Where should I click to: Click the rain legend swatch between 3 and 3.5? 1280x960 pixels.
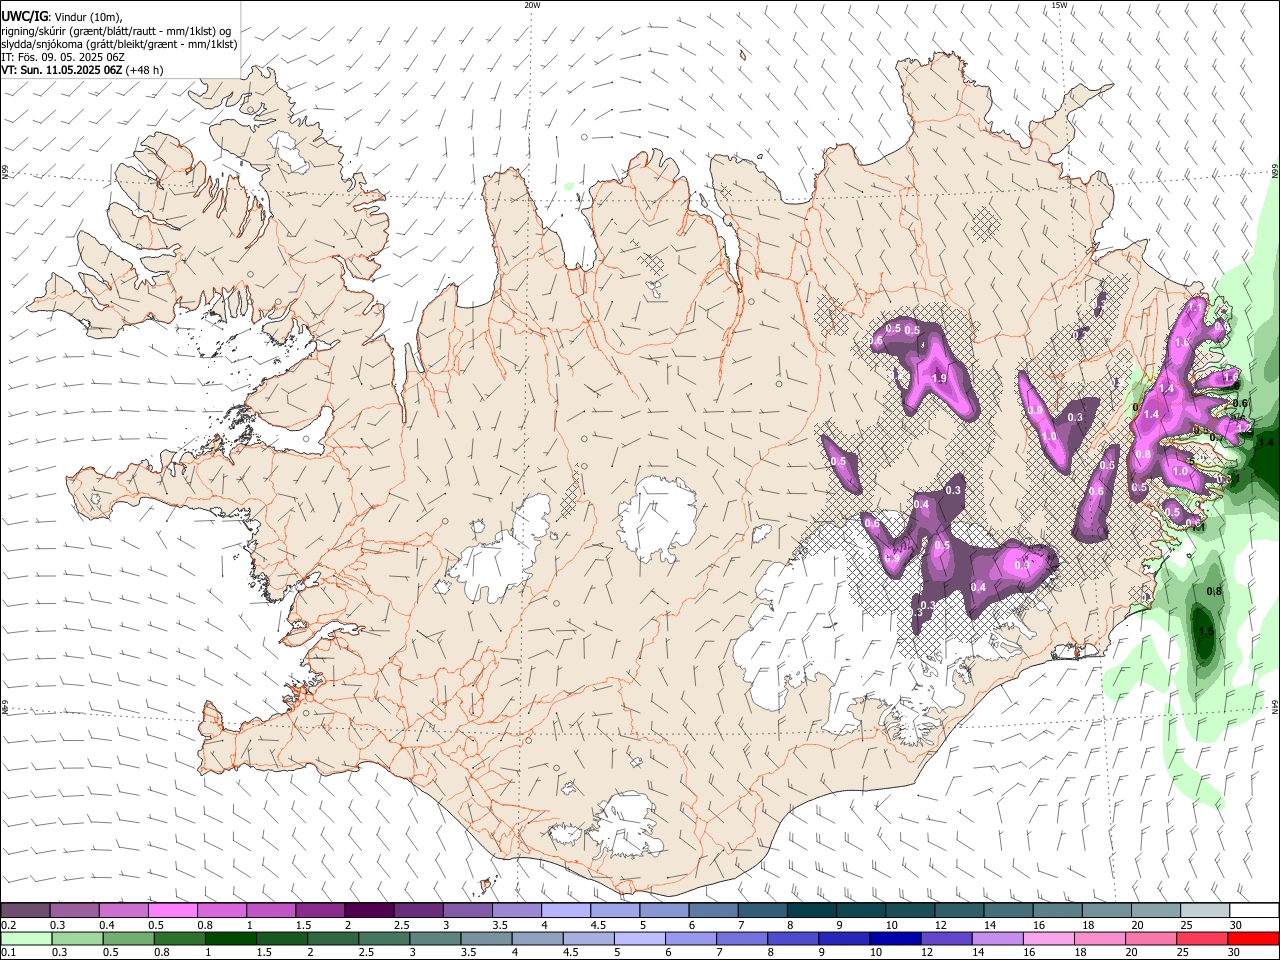435,938
